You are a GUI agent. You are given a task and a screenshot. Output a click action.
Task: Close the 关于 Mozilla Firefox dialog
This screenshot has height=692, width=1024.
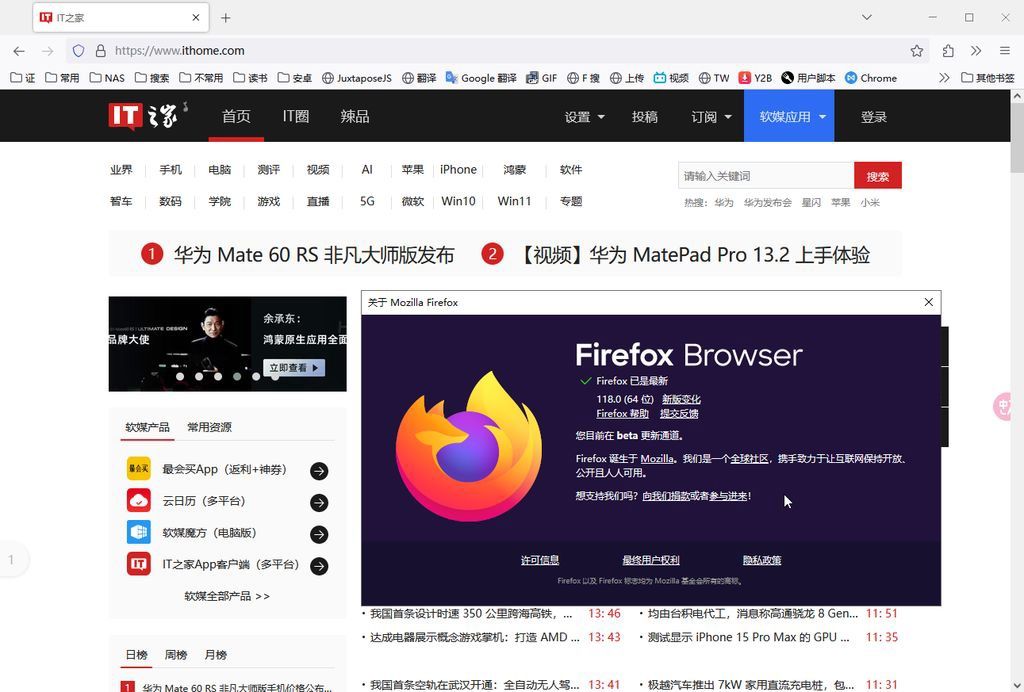coord(929,302)
